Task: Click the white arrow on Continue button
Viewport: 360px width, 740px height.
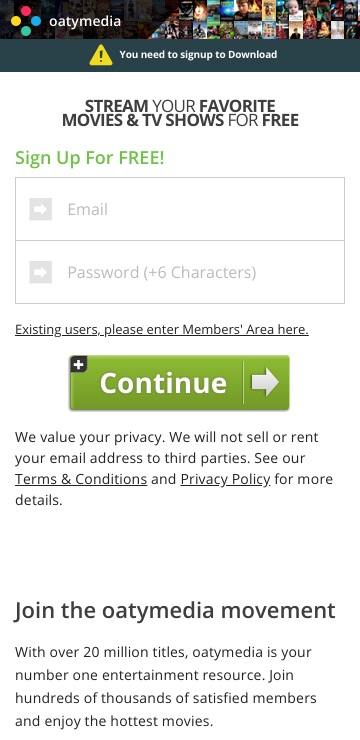Action: pyautogui.click(x=265, y=382)
